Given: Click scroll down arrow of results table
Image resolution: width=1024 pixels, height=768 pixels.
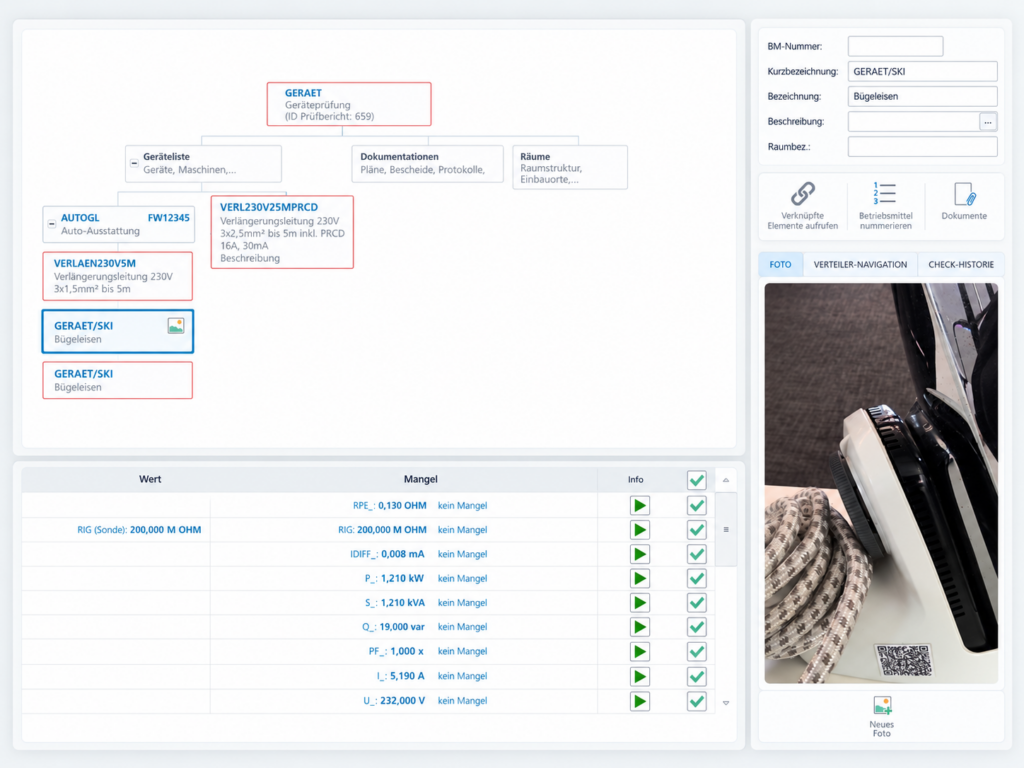Looking at the screenshot, I should click(726, 703).
